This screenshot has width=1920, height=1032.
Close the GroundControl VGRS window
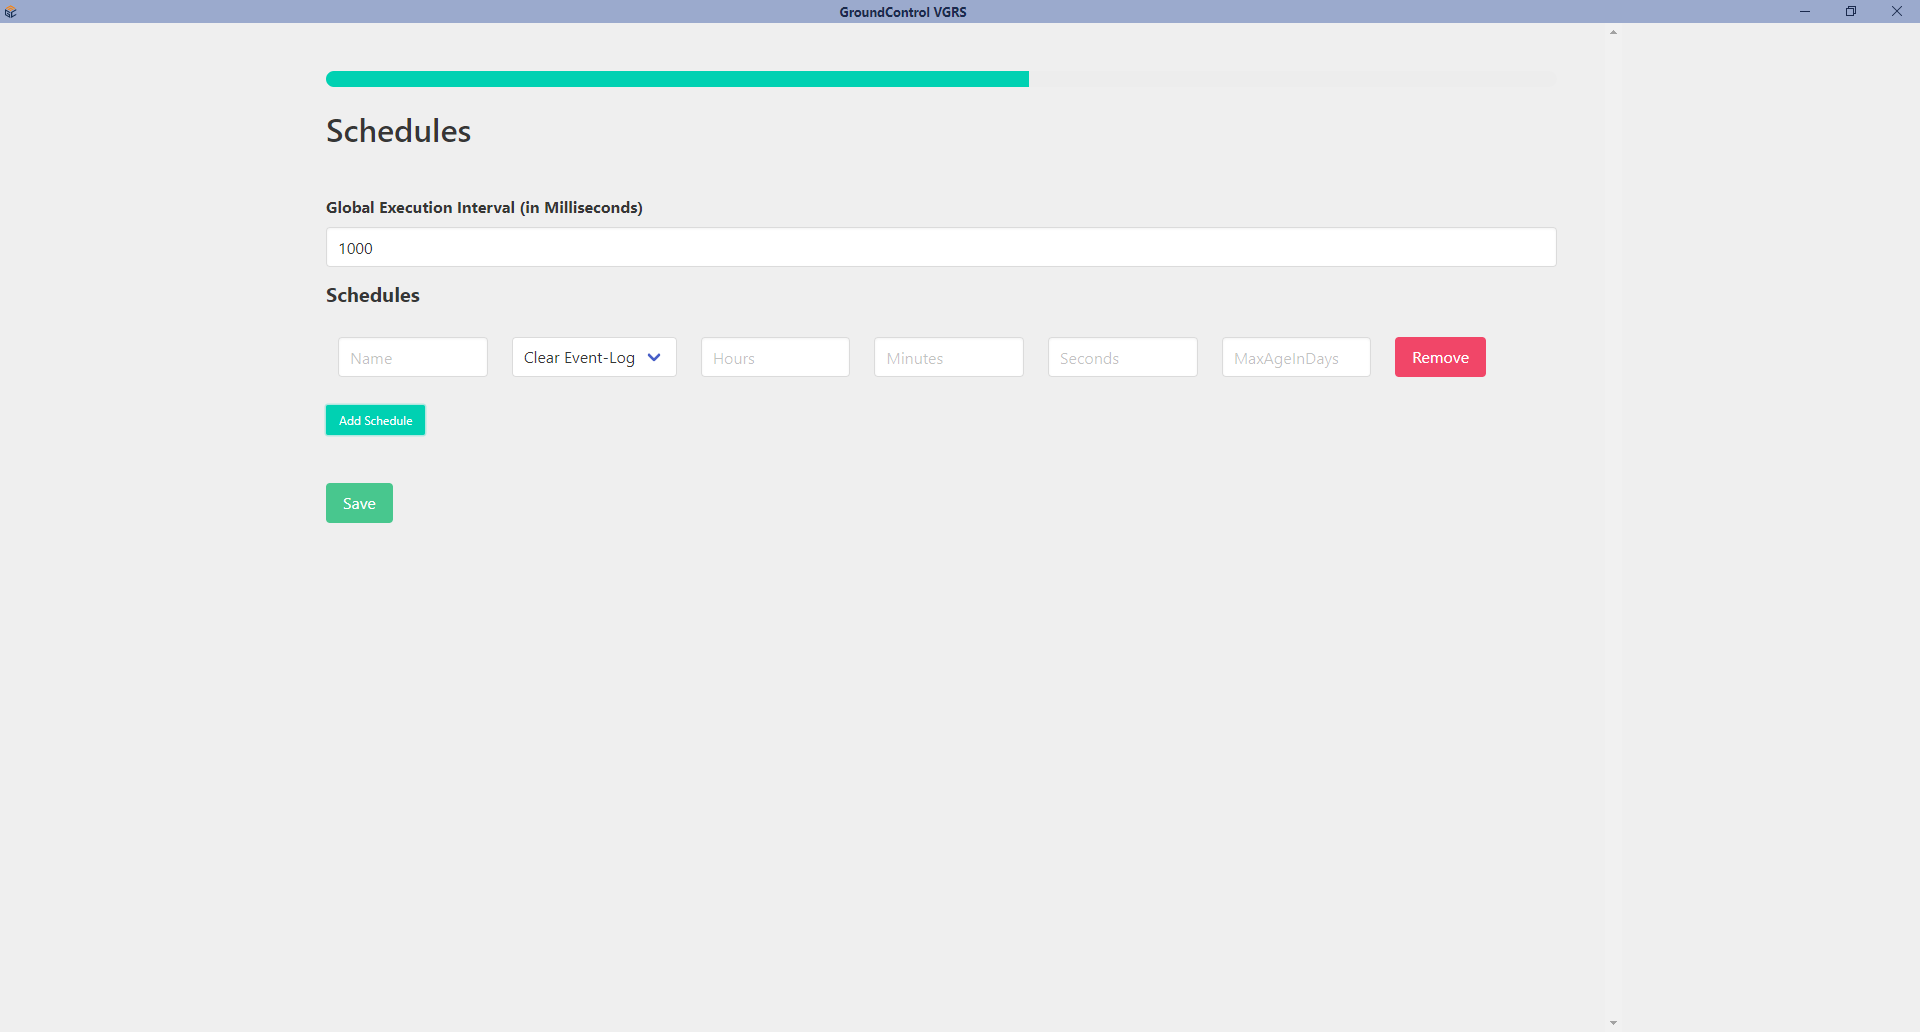1897,12
